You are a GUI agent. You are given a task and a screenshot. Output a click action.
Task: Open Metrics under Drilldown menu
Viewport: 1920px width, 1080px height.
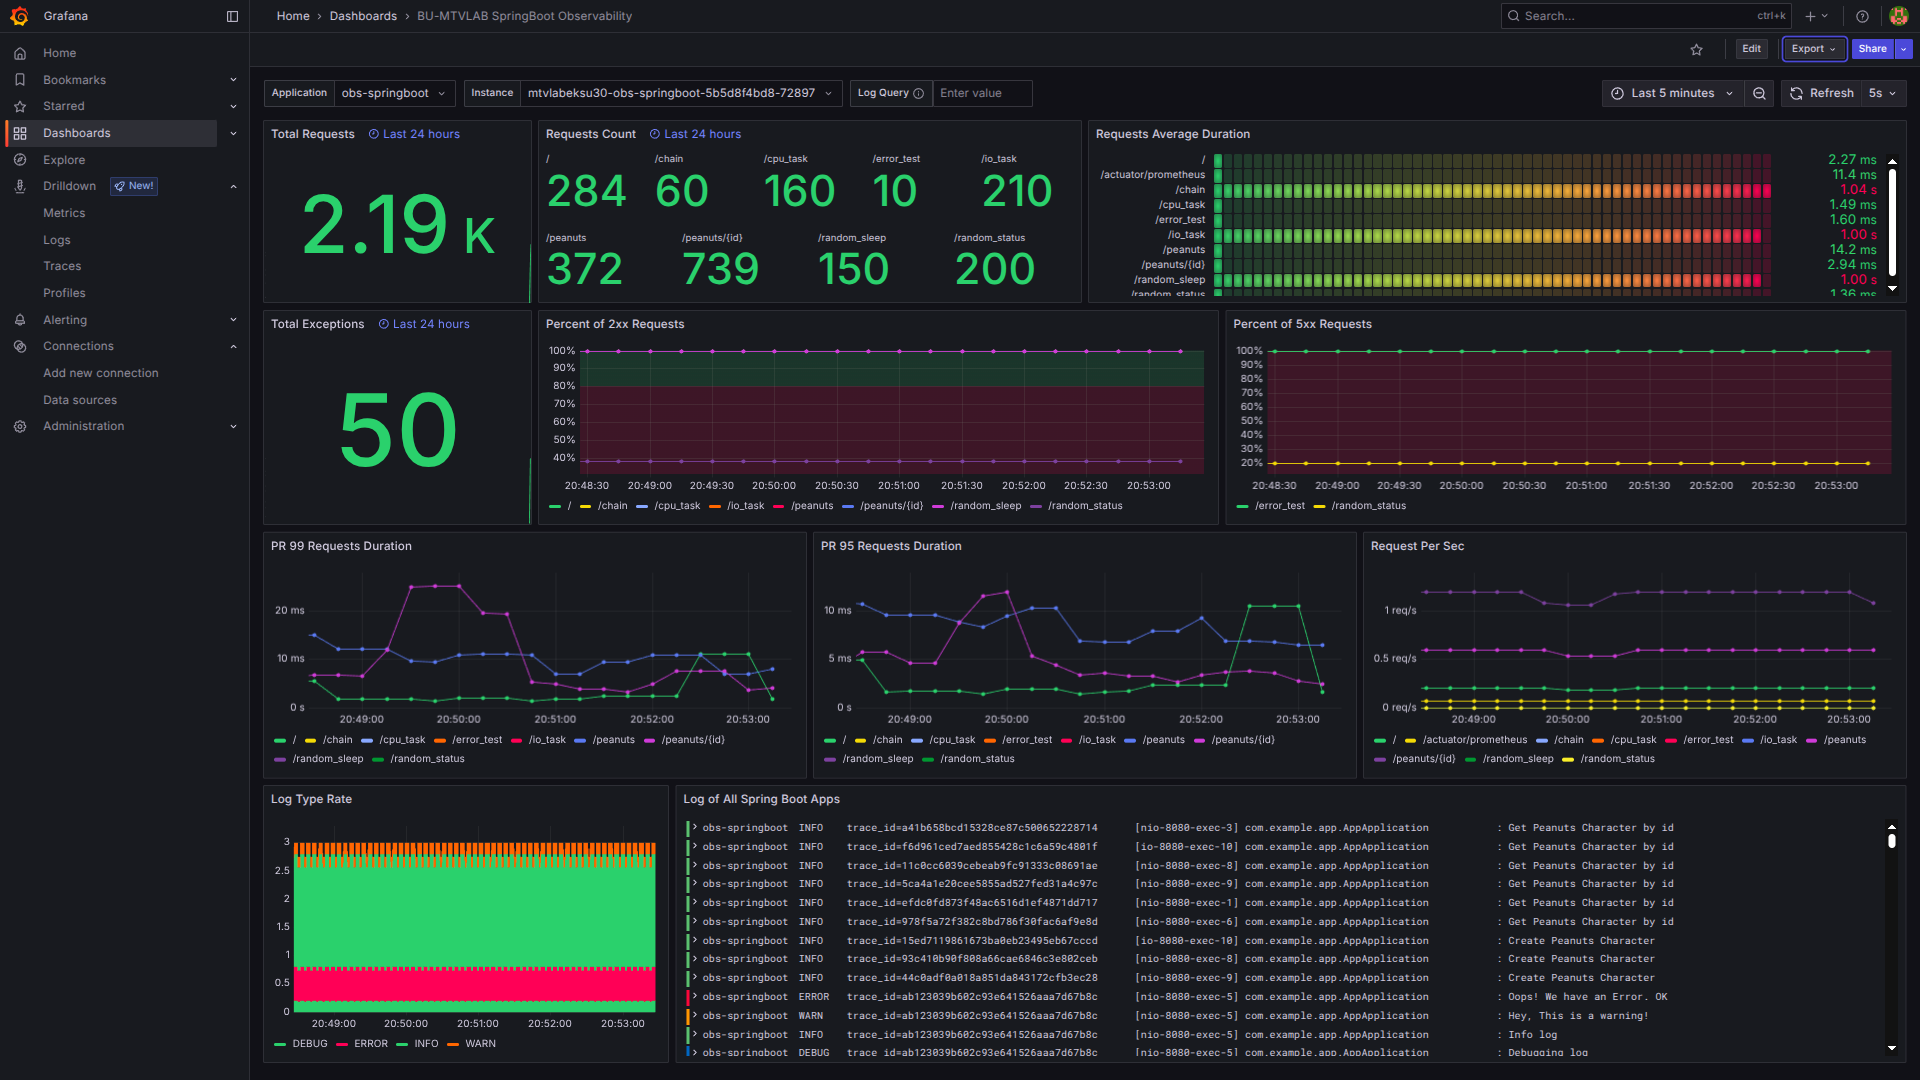tap(64, 213)
